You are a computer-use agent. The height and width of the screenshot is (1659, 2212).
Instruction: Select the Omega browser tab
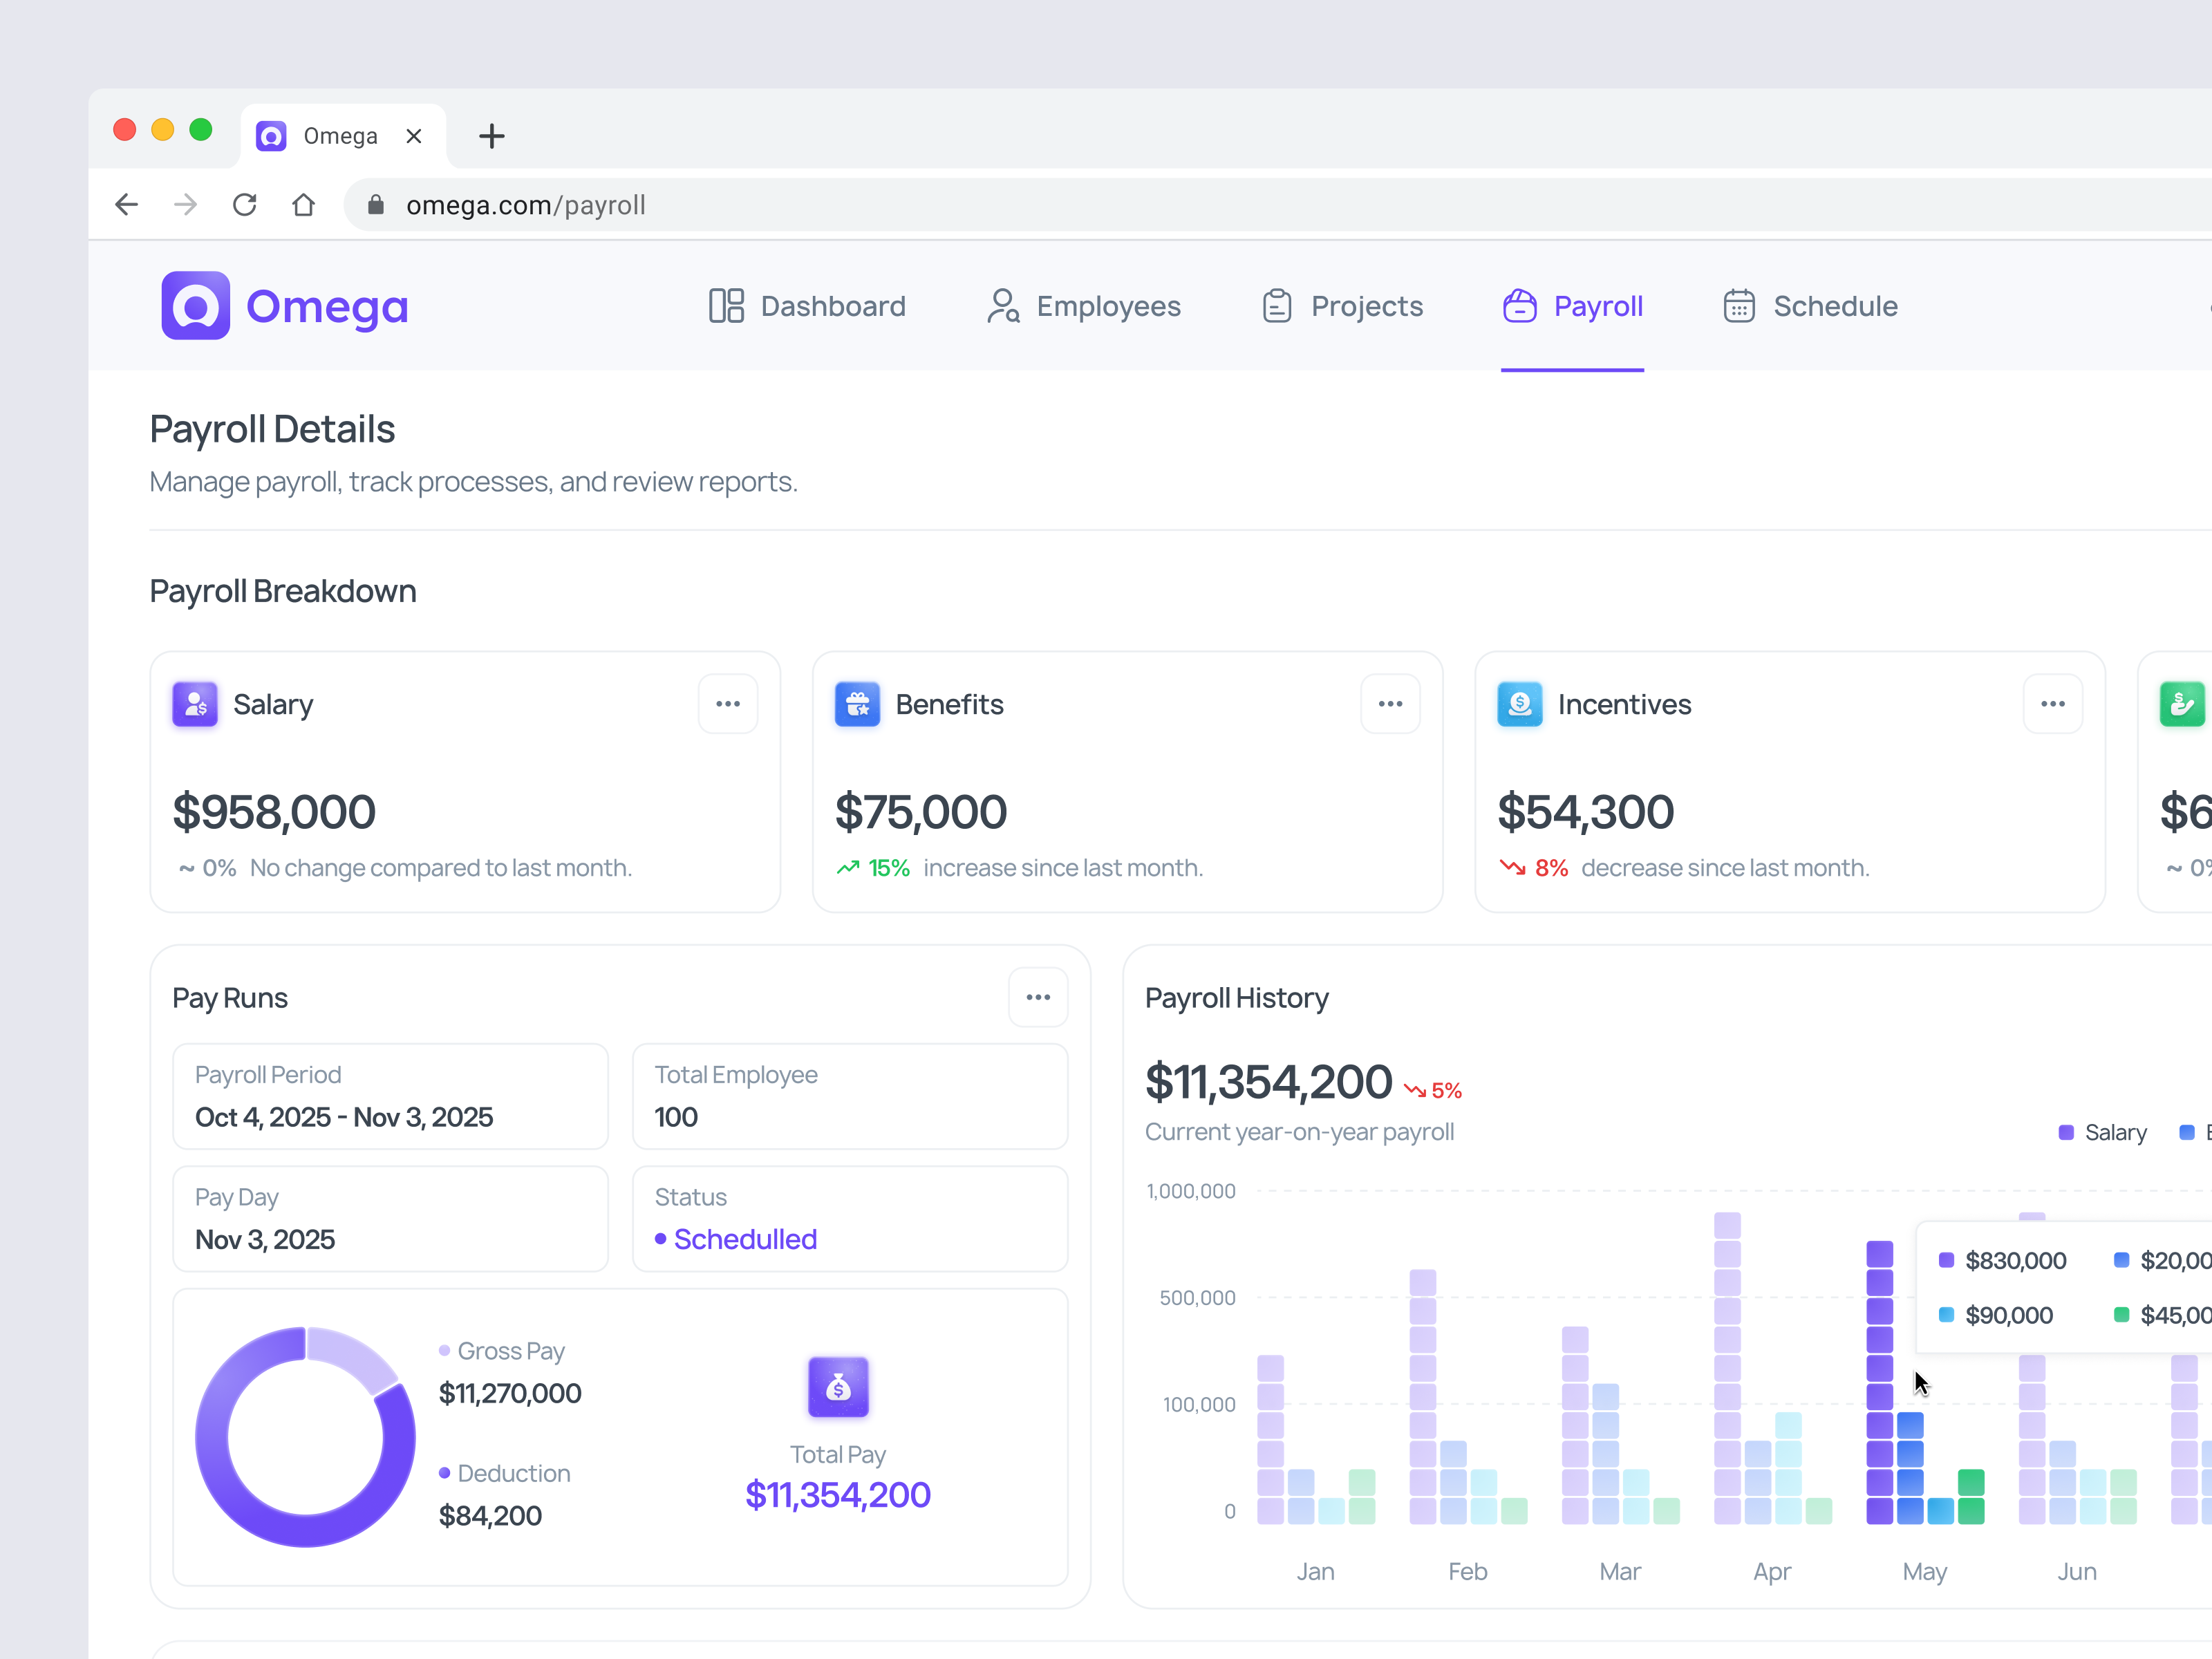[x=340, y=135]
